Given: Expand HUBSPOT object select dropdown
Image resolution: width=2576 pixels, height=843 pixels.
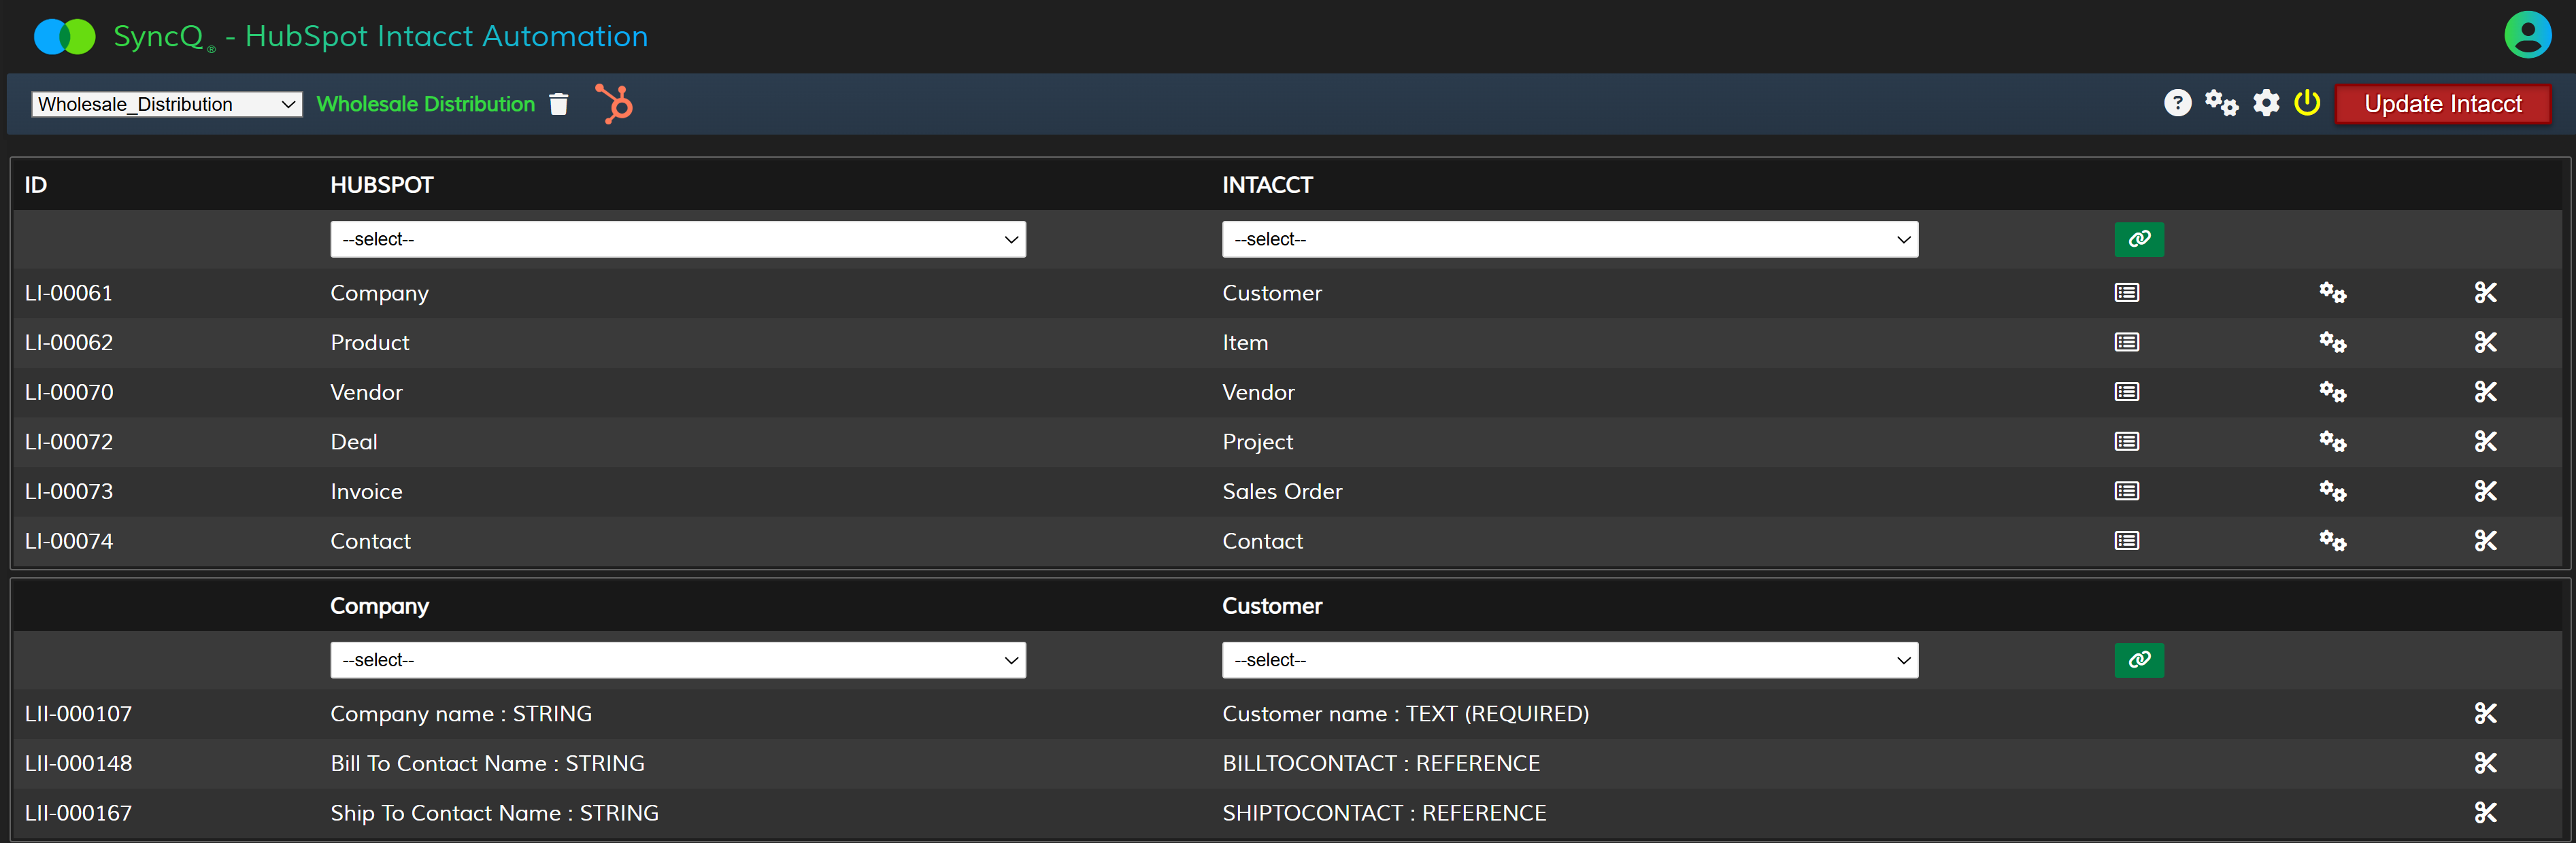Looking at the screenshot, I should pos(677,239).
